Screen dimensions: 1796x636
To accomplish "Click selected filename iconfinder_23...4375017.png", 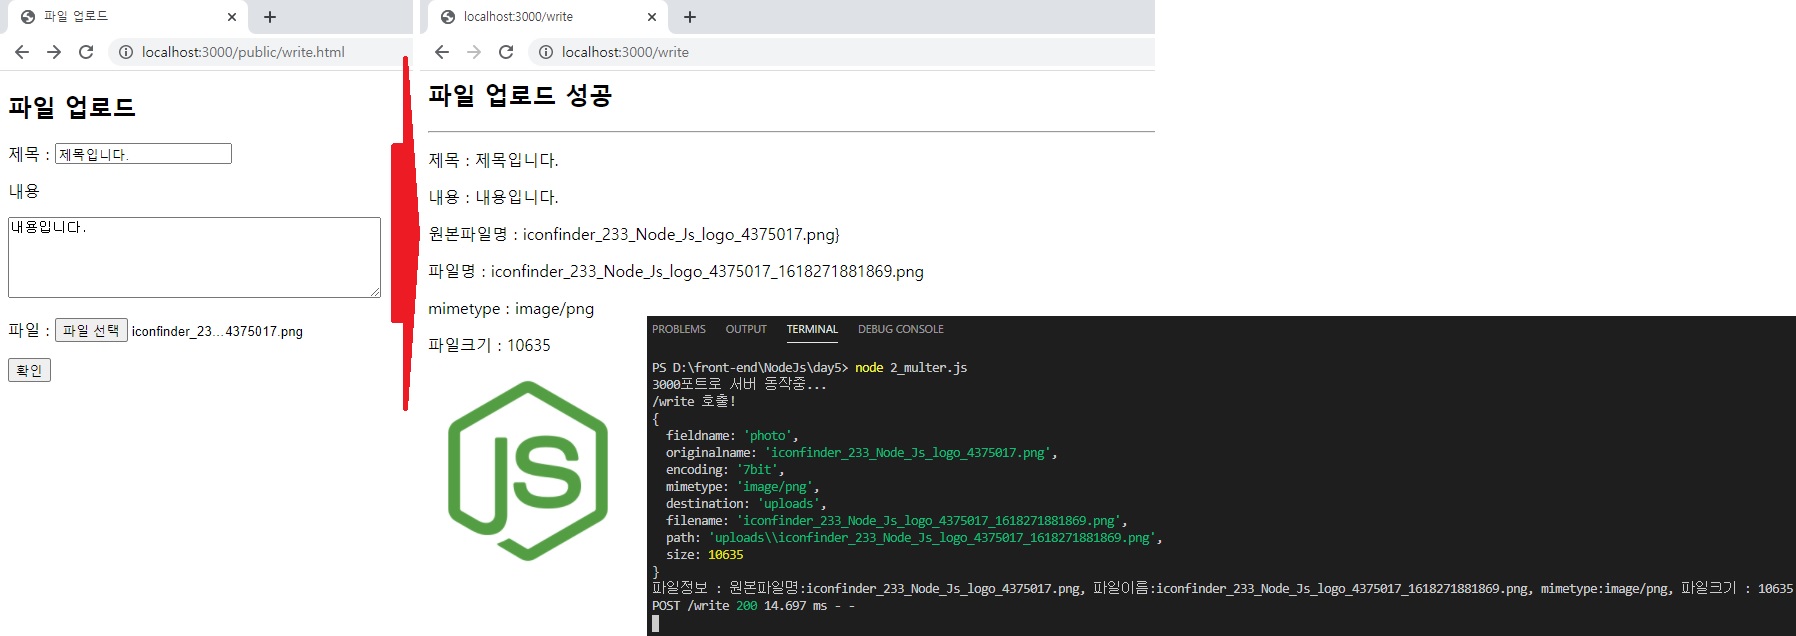I will point(217,331).
